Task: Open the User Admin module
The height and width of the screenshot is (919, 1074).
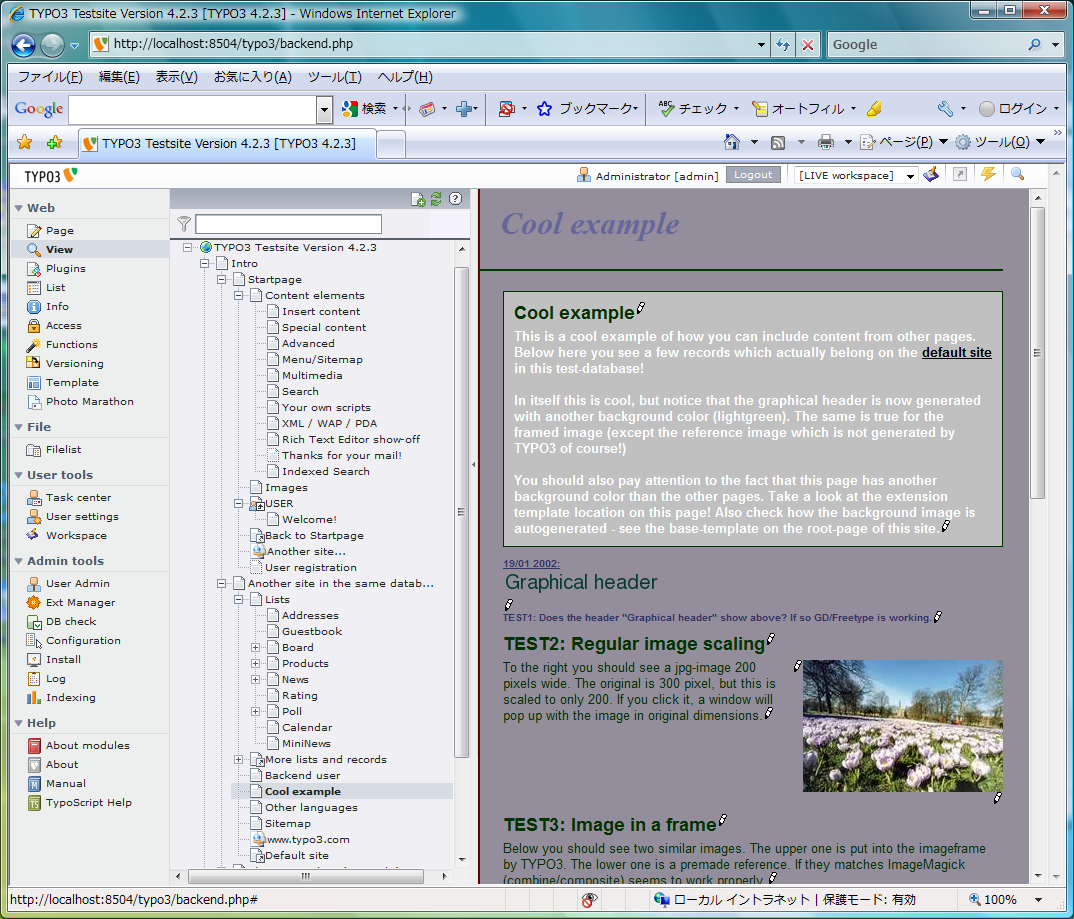Action: (68, 583)
